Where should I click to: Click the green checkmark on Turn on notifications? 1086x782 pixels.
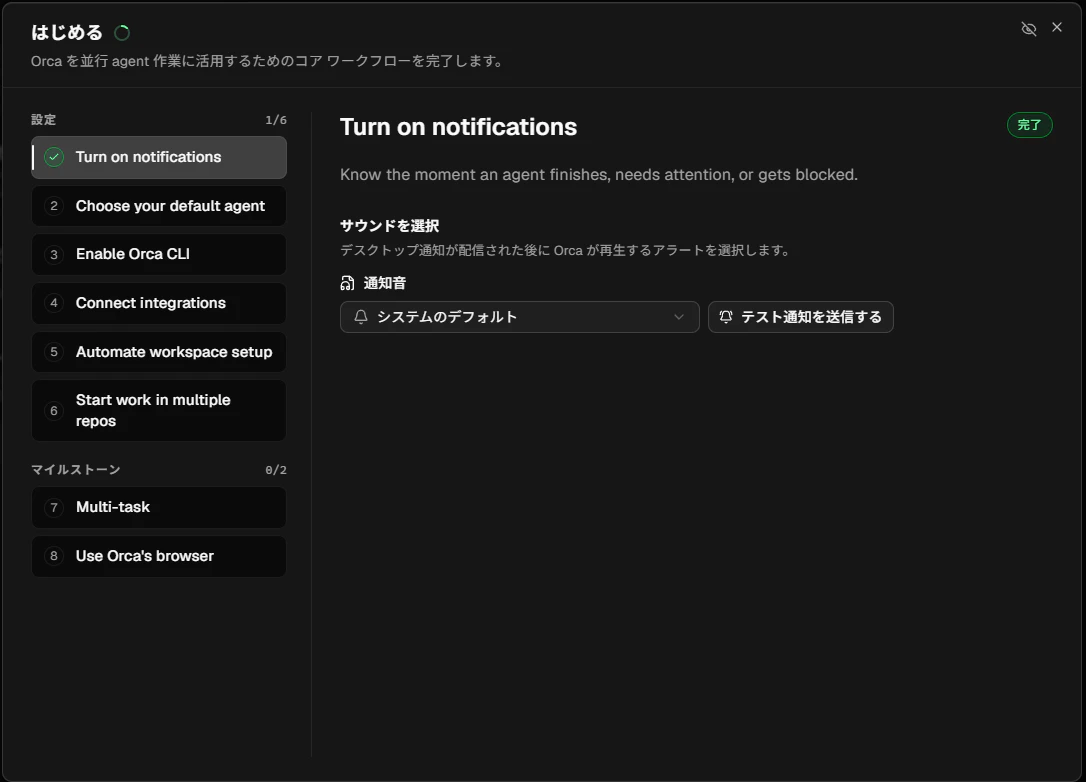(x=54, y=157)
